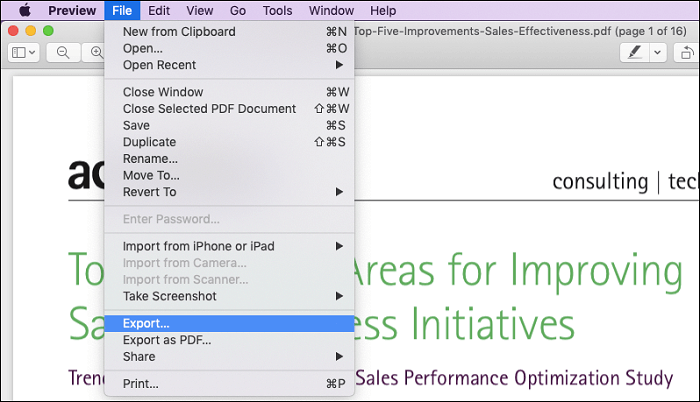The image size is (700, 402).
Task: Select Export... from the File menu
Action: coord(229,324)
